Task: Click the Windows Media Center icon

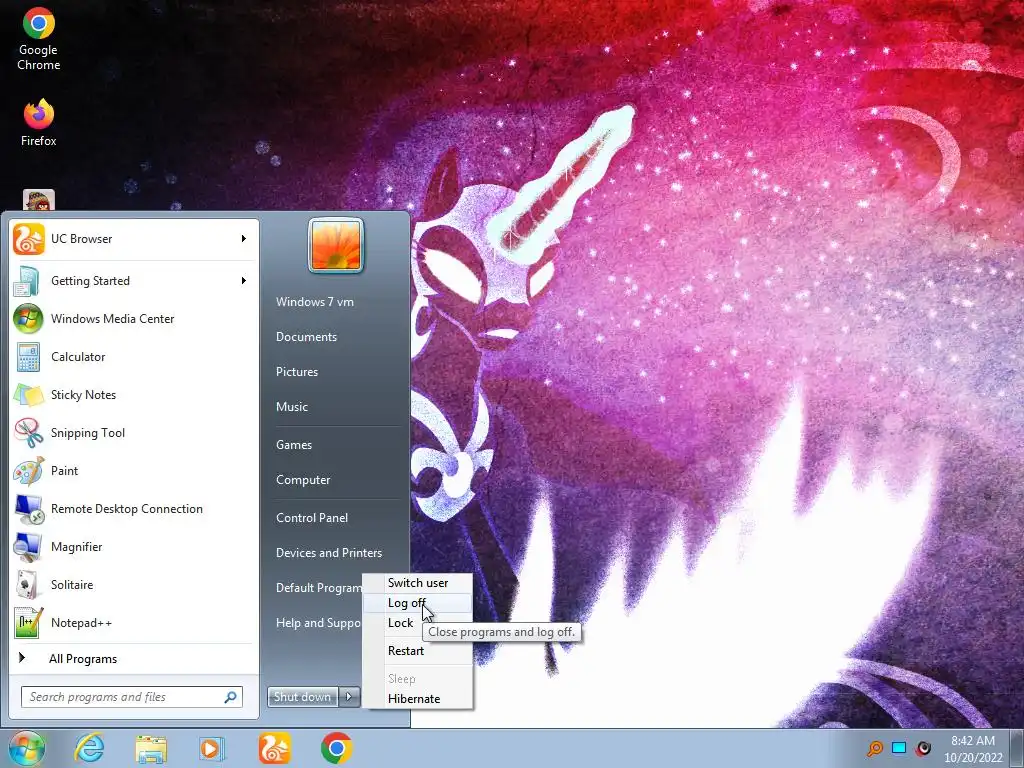Action: pos(29,319)
